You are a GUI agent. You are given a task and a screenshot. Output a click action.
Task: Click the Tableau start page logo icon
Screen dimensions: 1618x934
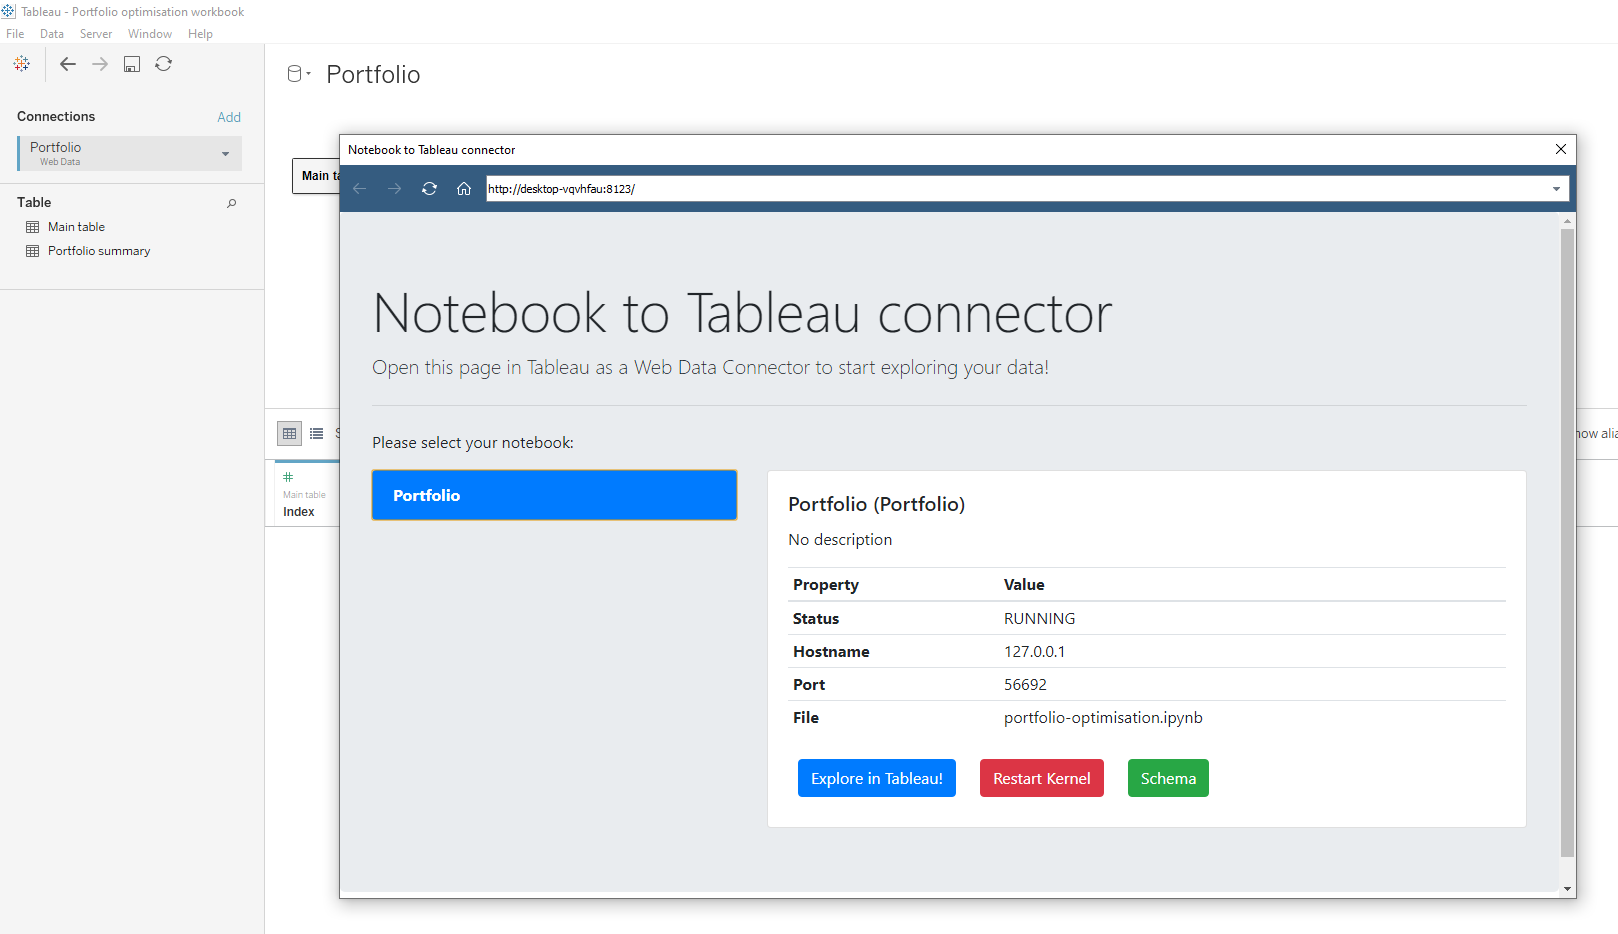pos(22,64)
